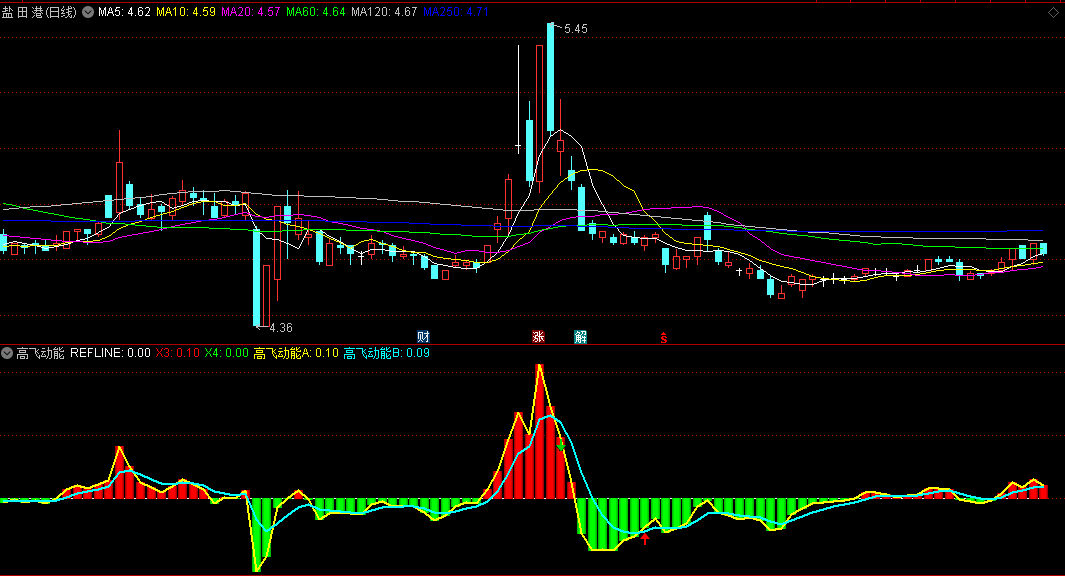
Task: Expand the 高飞动能 indicator dropdown arrow
Action: [x=8, y=353]
